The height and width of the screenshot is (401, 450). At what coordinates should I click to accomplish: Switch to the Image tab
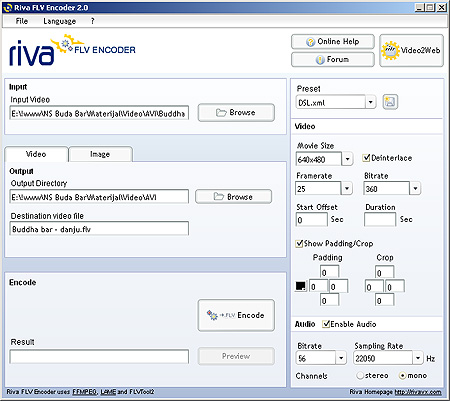100,154
